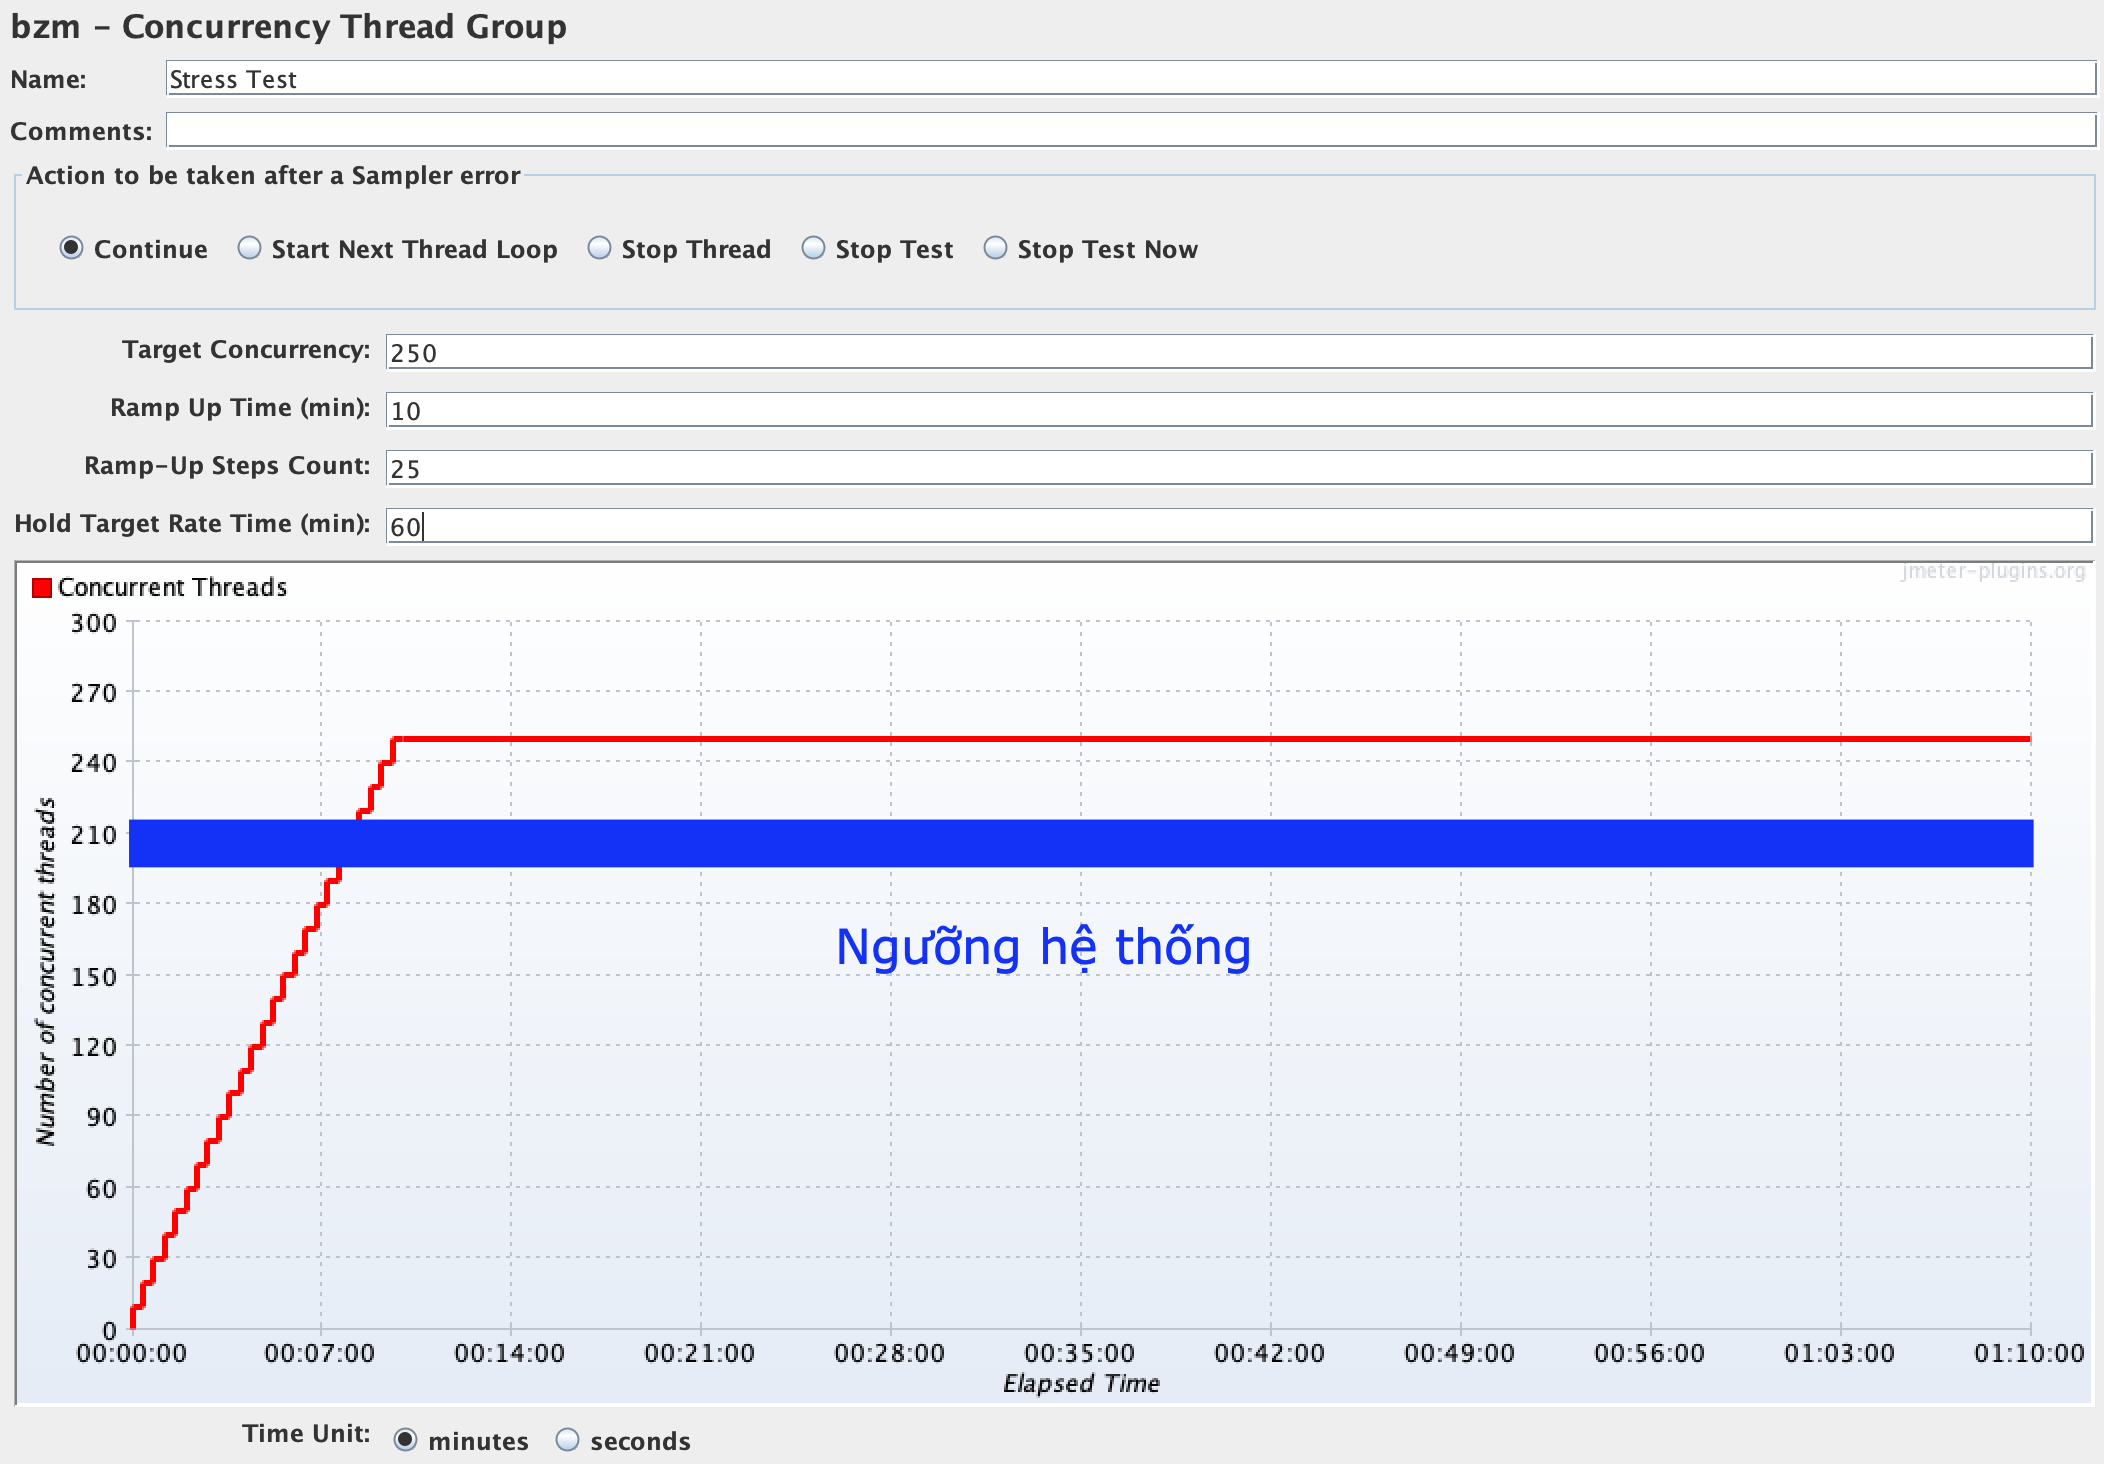
Task: Click the Ngưỡng hệ thống annotation text
Action: coord(1043,947)
